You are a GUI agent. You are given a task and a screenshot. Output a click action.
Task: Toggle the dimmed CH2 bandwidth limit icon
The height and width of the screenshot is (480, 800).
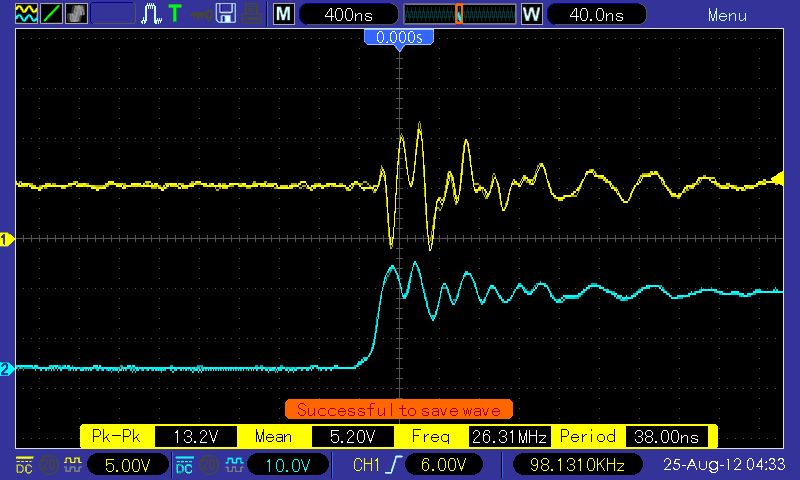[x=209, y=465]
